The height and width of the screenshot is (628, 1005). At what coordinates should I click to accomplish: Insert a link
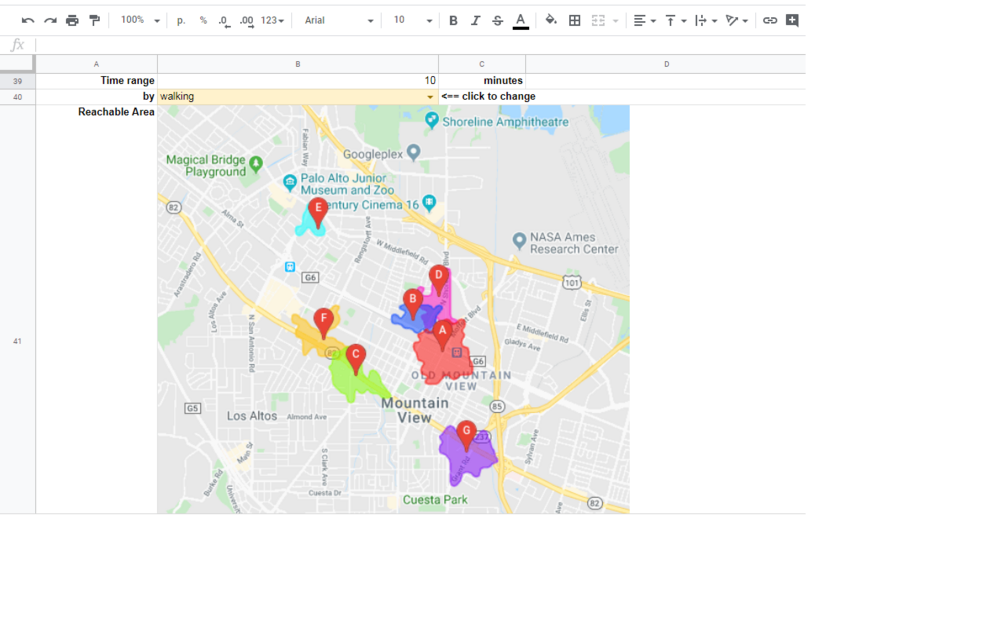tap(770, 21)
